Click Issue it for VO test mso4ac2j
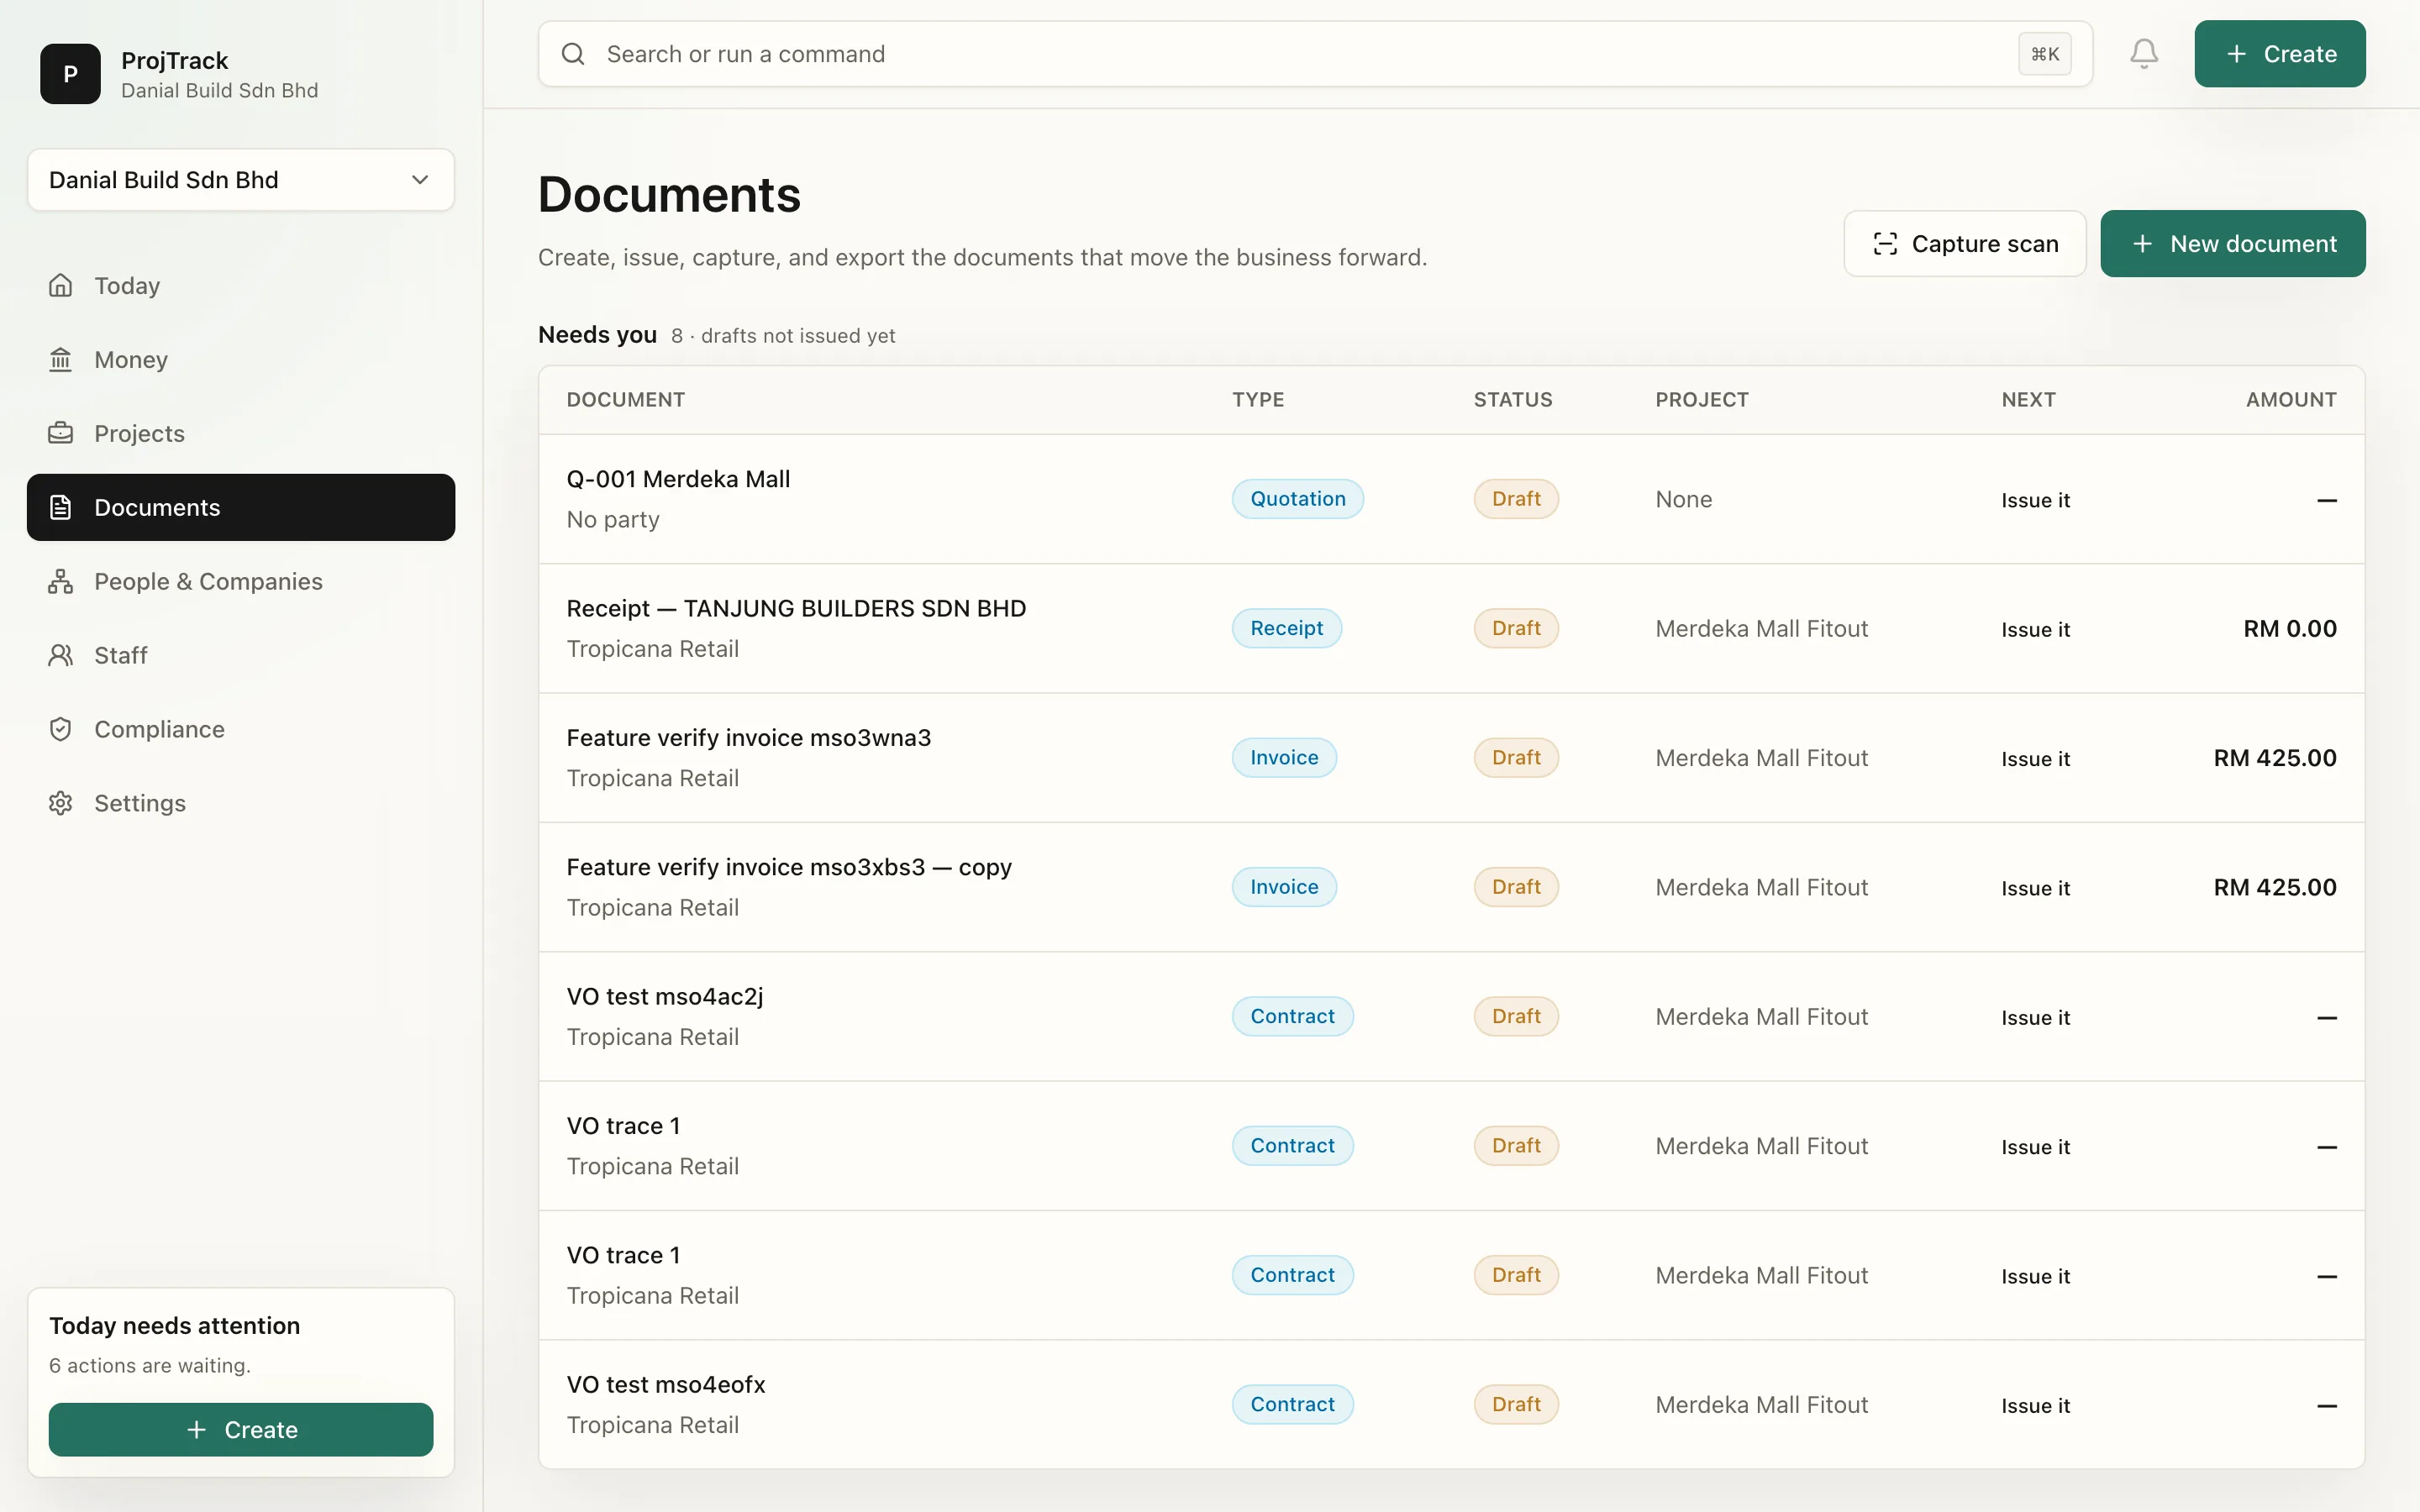The width and height of the screenshot is (2420, 1512). click(x=2035, y=1018)
